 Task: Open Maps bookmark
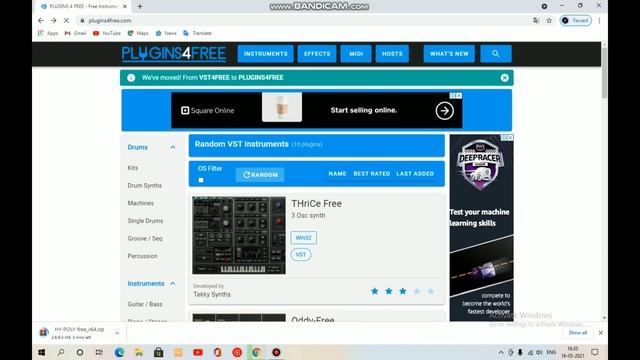click(138, 33)
